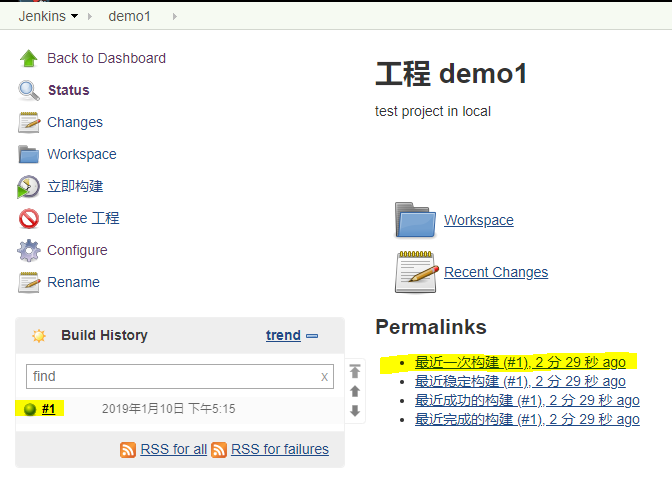Select Delete 工程 in side menu
672x500 pixels.
tap(83, 218)
